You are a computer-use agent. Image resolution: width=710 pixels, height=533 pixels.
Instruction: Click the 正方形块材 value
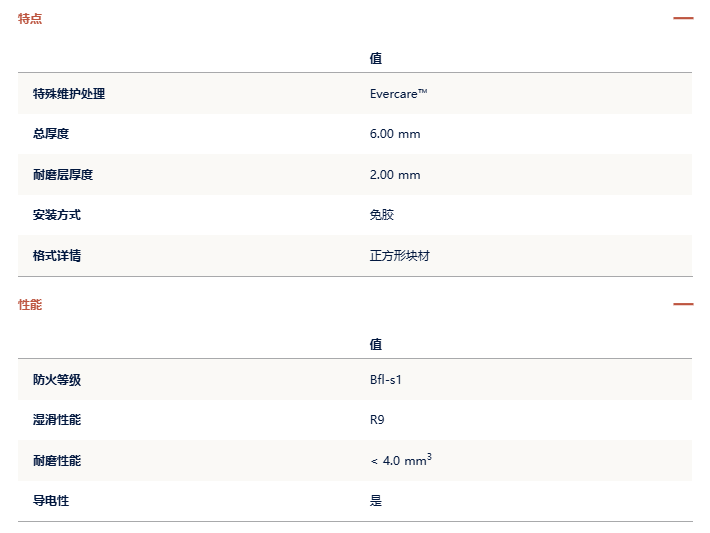click(x=399, y=256)
